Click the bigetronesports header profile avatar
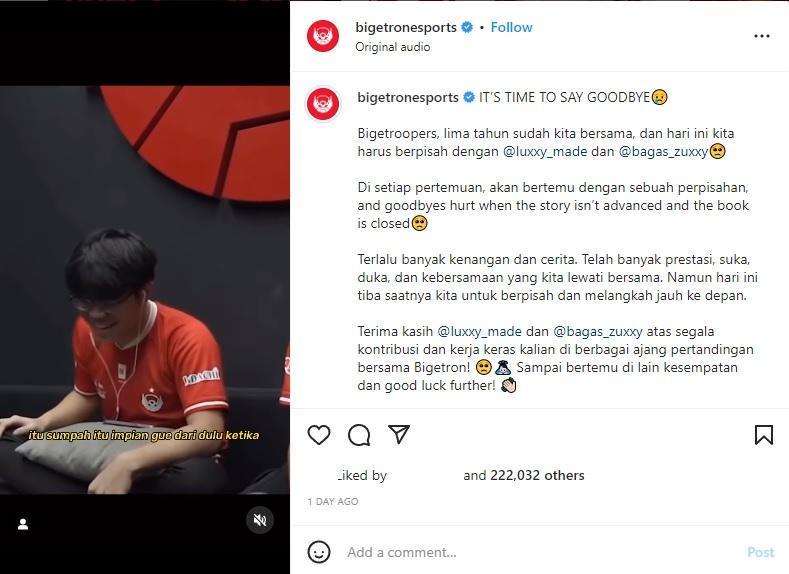Image resolution: width=789 pixels, height=574 pixels. pyautogui.click(x=323, y=36)
